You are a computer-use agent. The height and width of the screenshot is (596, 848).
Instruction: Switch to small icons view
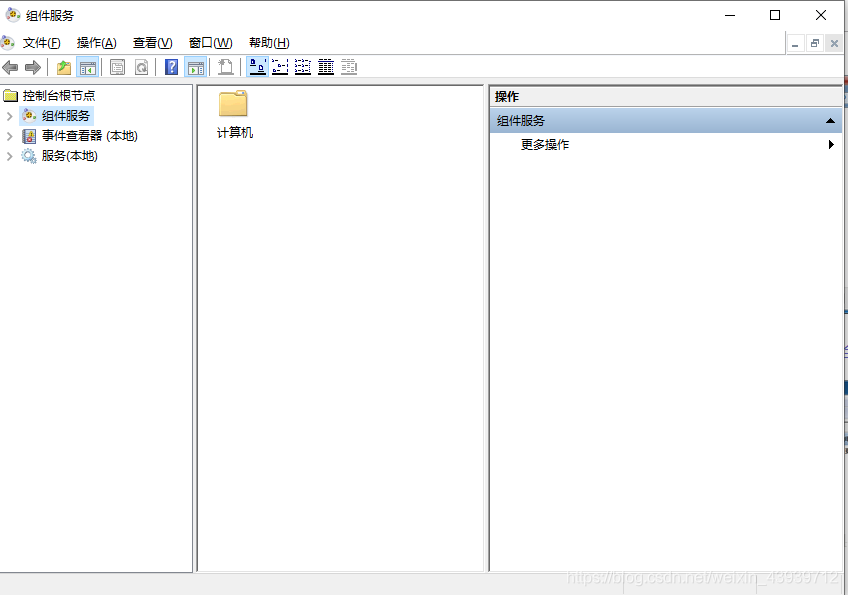(x=280, y=68)
